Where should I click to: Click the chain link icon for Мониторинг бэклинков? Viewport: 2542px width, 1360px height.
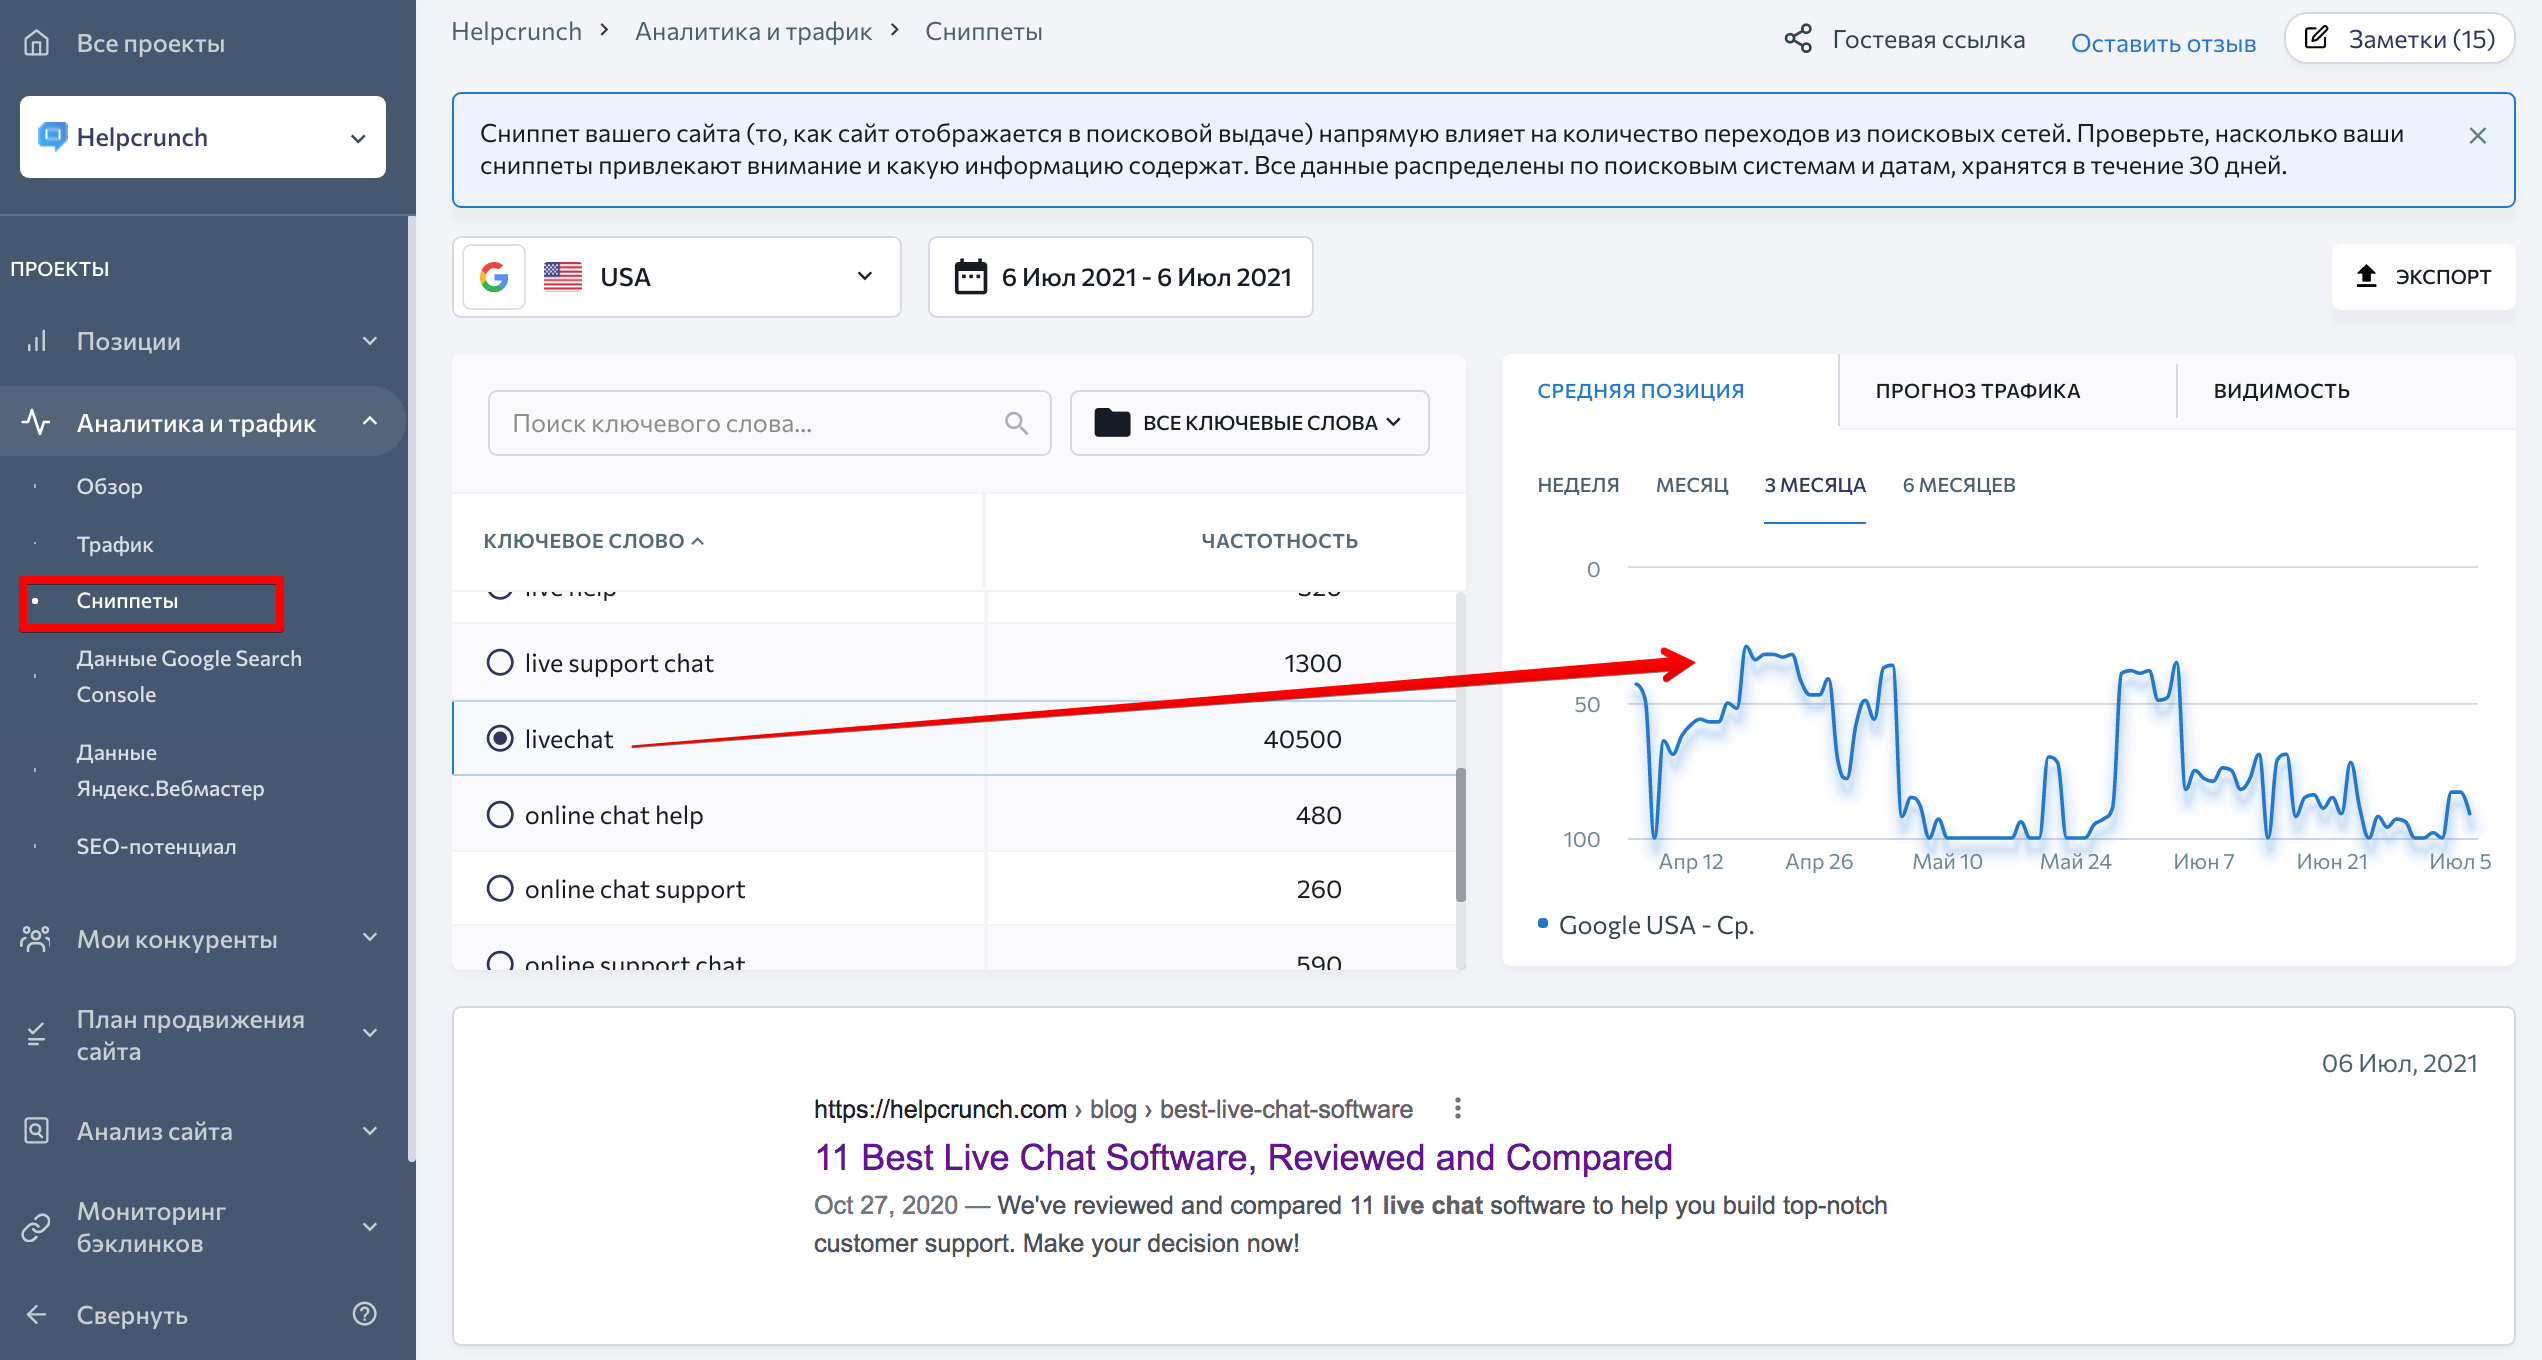36,1227
